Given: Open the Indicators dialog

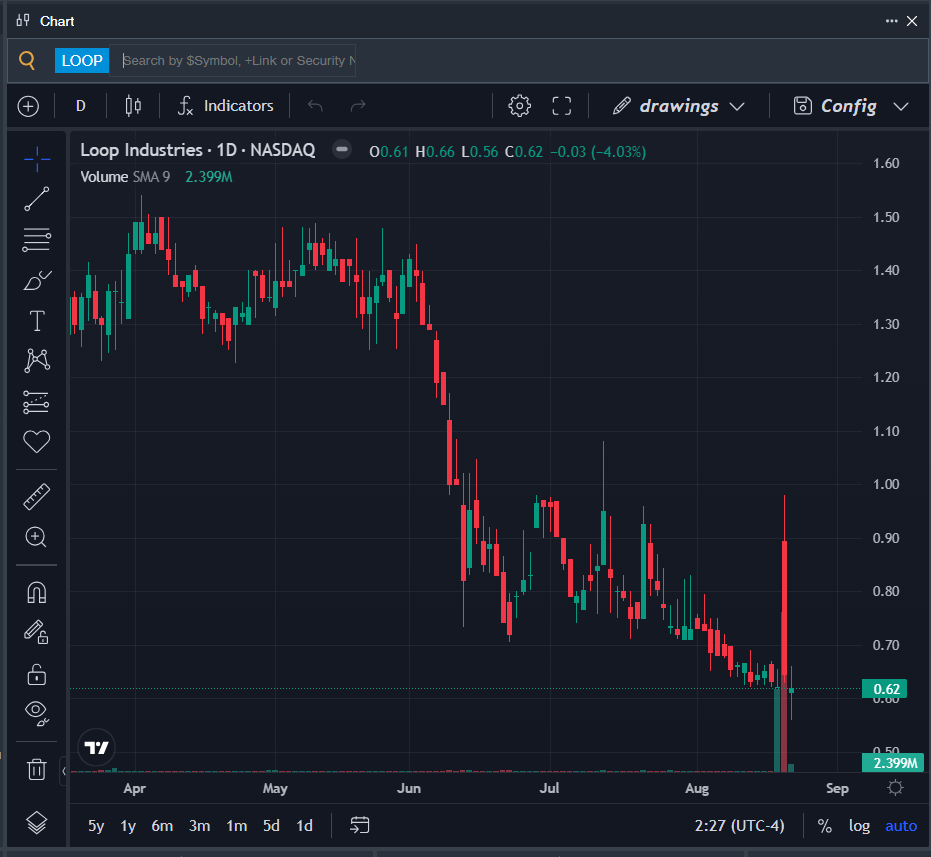Looking at the screenshot, I should coord(226,106).
